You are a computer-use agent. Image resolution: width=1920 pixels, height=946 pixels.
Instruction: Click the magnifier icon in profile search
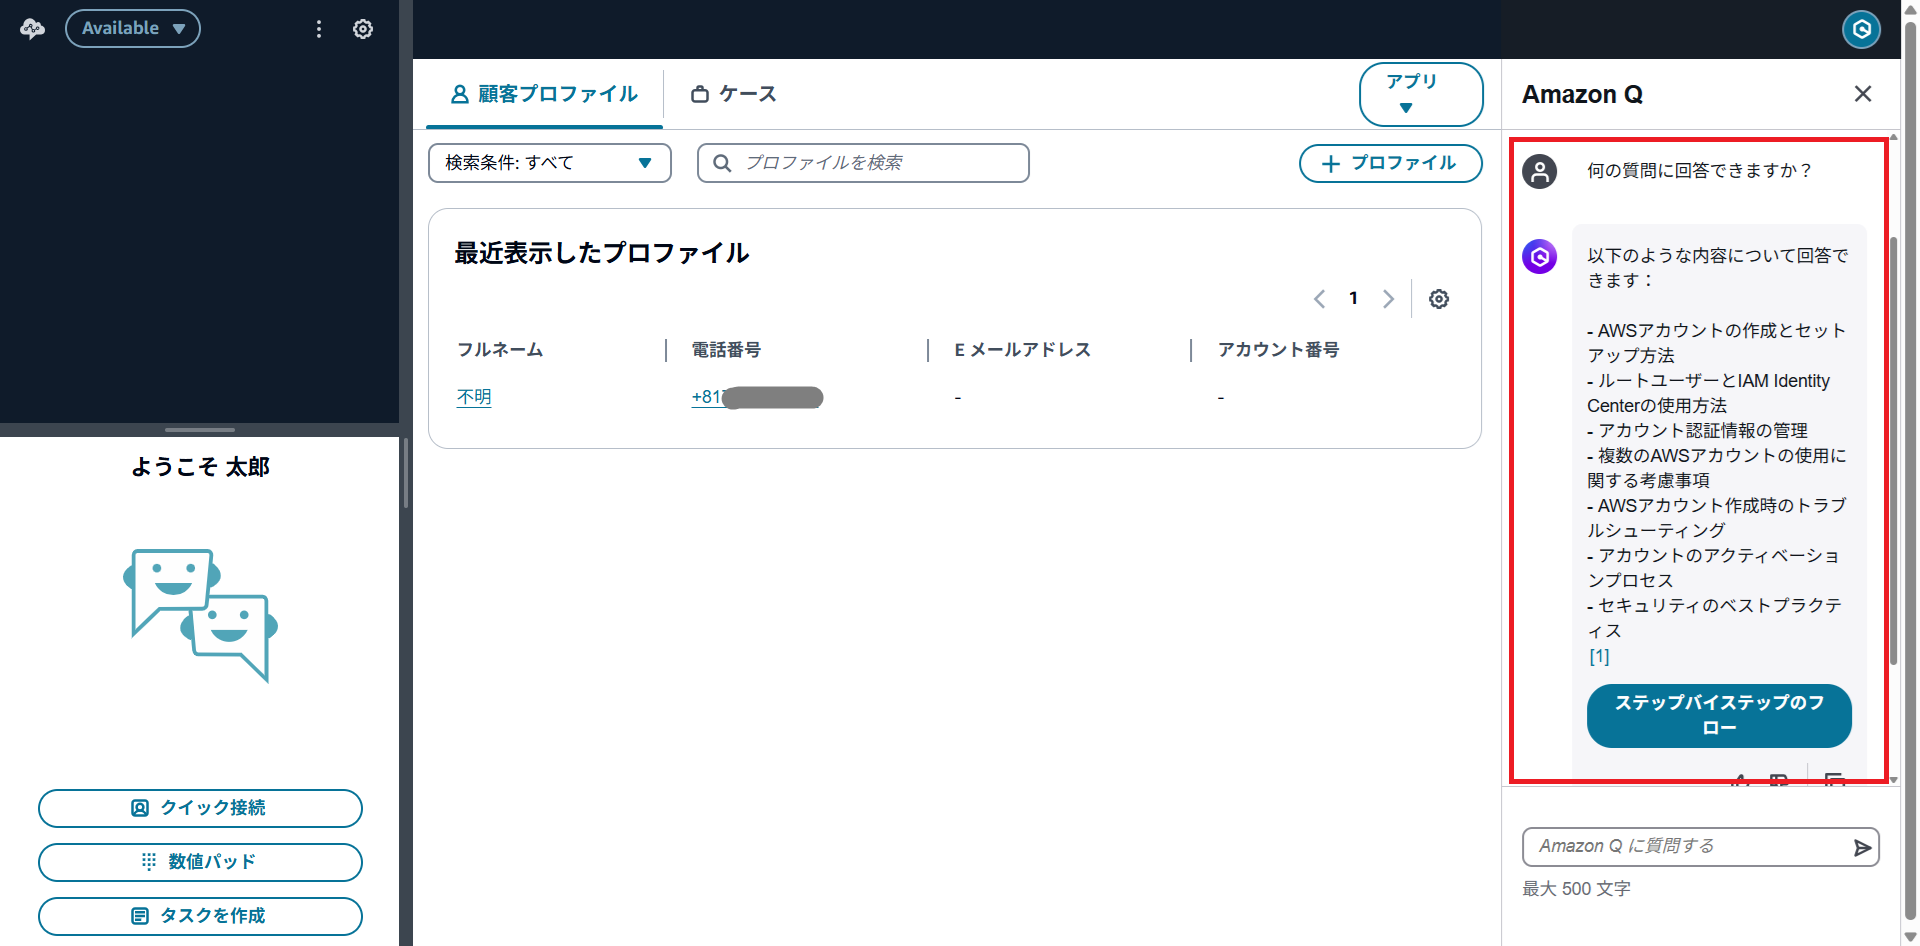point(722,163)
